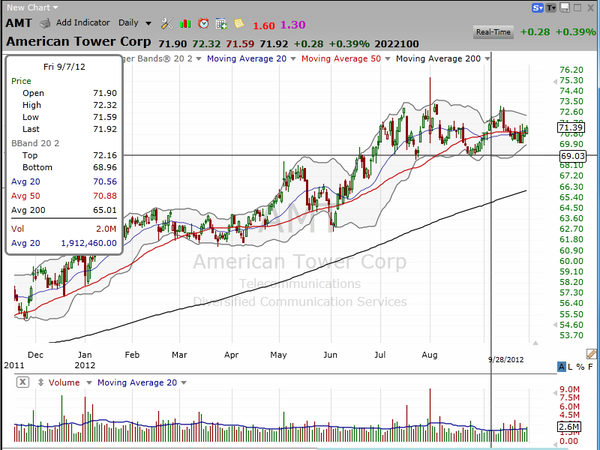This screenshot has height=450, width=600.
Task: Click the Moving Average 50 label
Action: tap(341, 59)
